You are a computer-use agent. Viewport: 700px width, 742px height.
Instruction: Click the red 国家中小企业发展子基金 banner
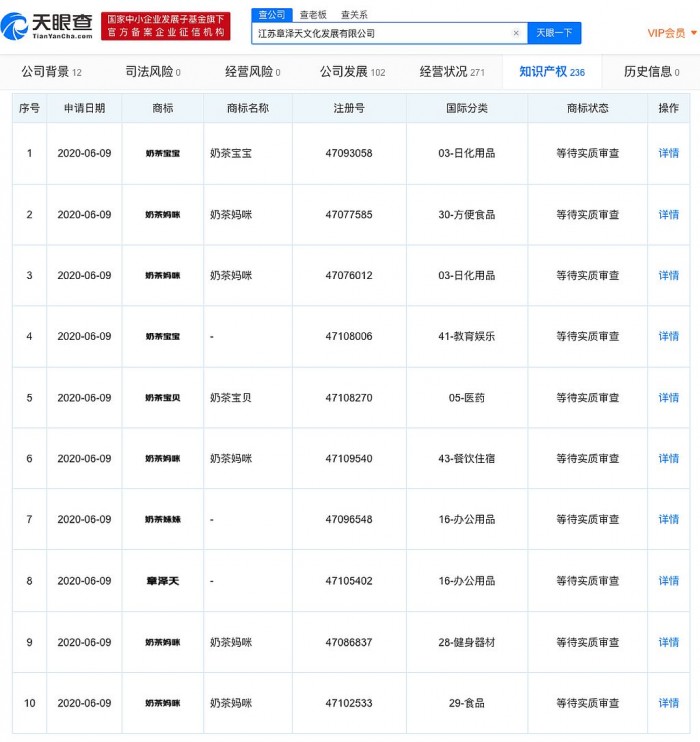tap(166, 26)
